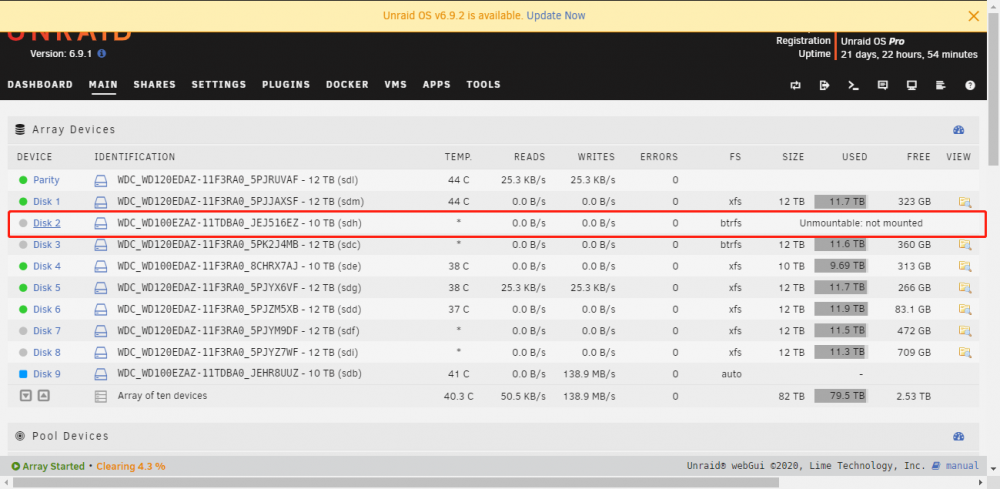
Task: Click the 9.69 TB used bar for Disk 4
Action: point(841,266)
